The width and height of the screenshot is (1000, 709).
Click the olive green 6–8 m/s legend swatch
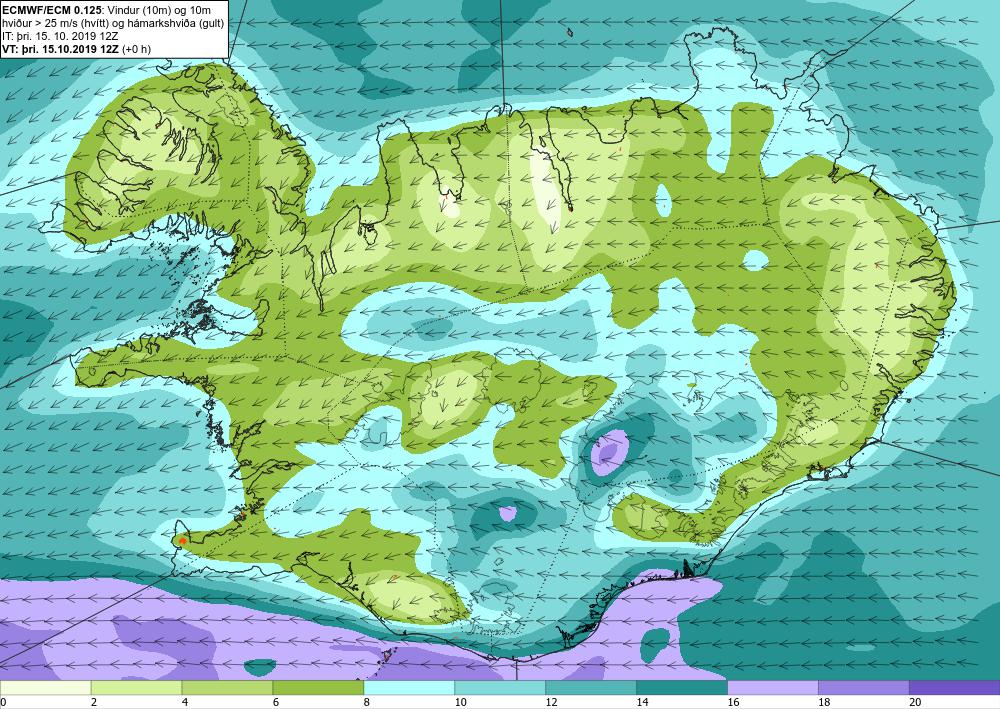pos(318,688)
